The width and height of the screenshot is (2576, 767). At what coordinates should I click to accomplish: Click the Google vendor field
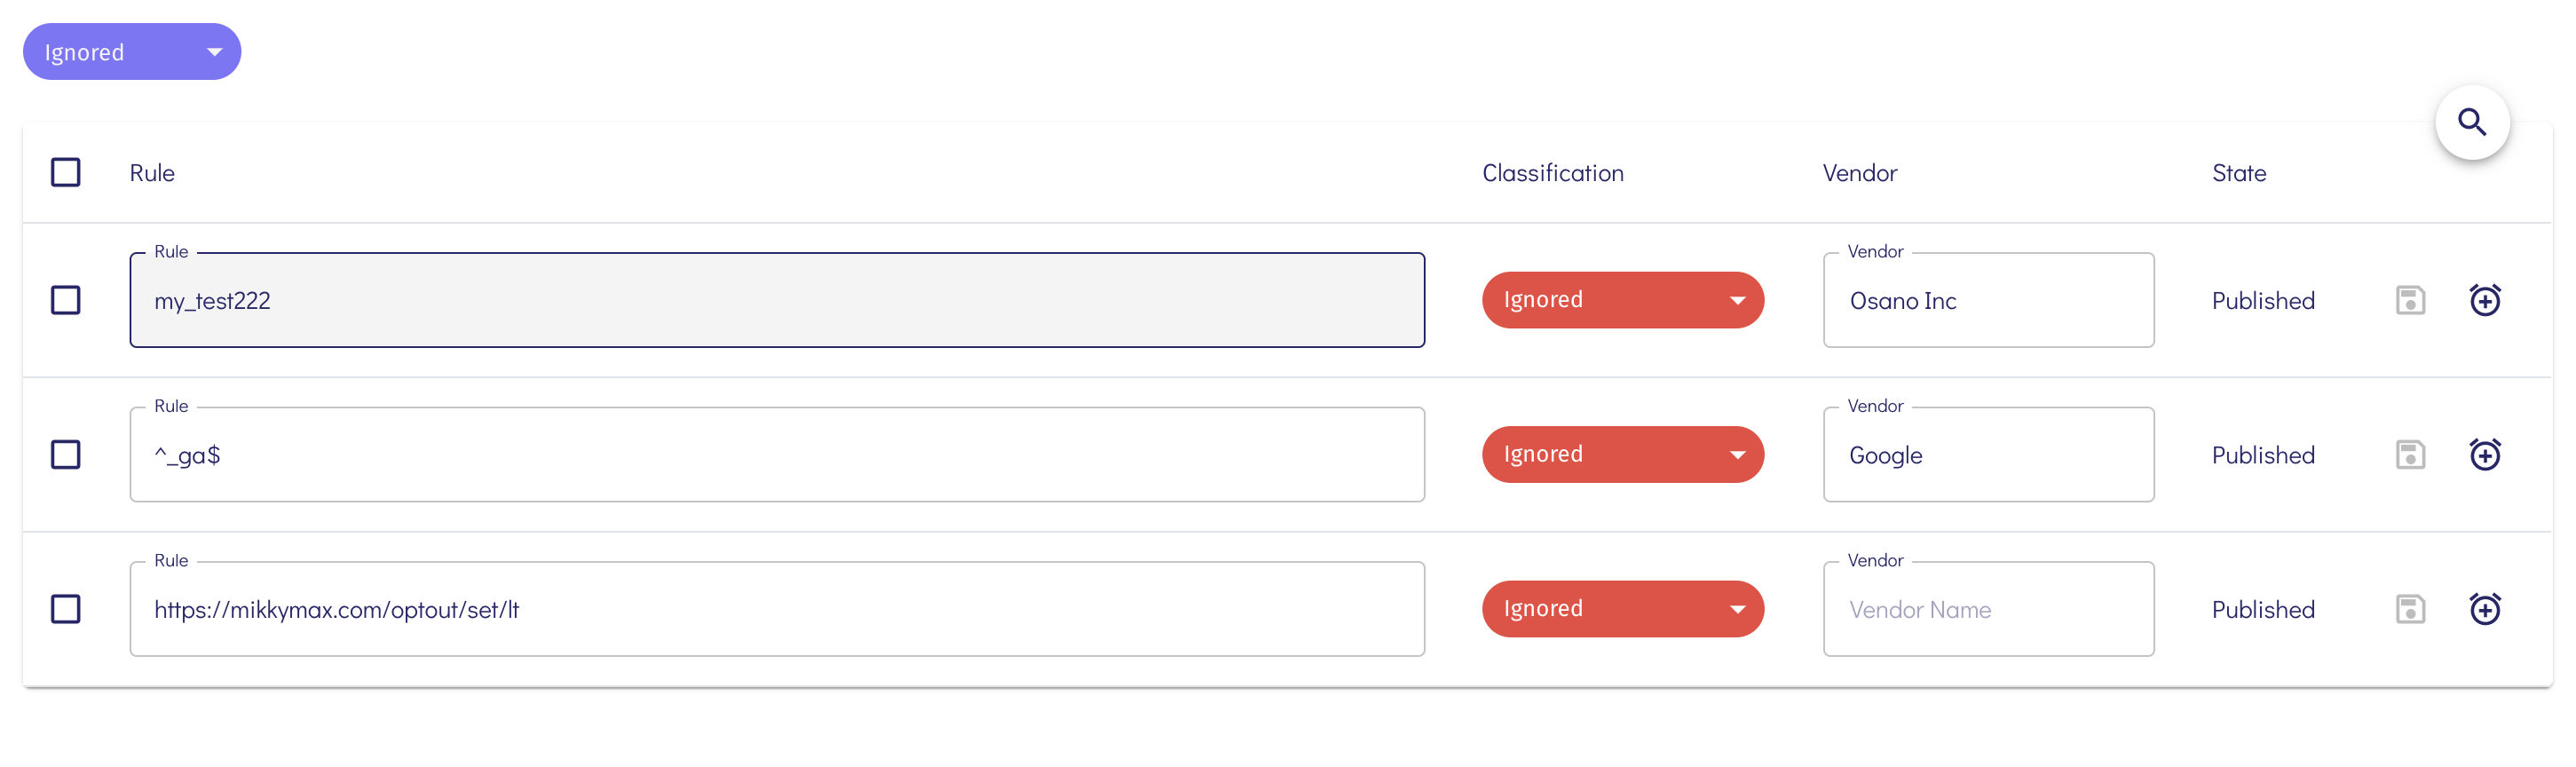click(1988, 456)
